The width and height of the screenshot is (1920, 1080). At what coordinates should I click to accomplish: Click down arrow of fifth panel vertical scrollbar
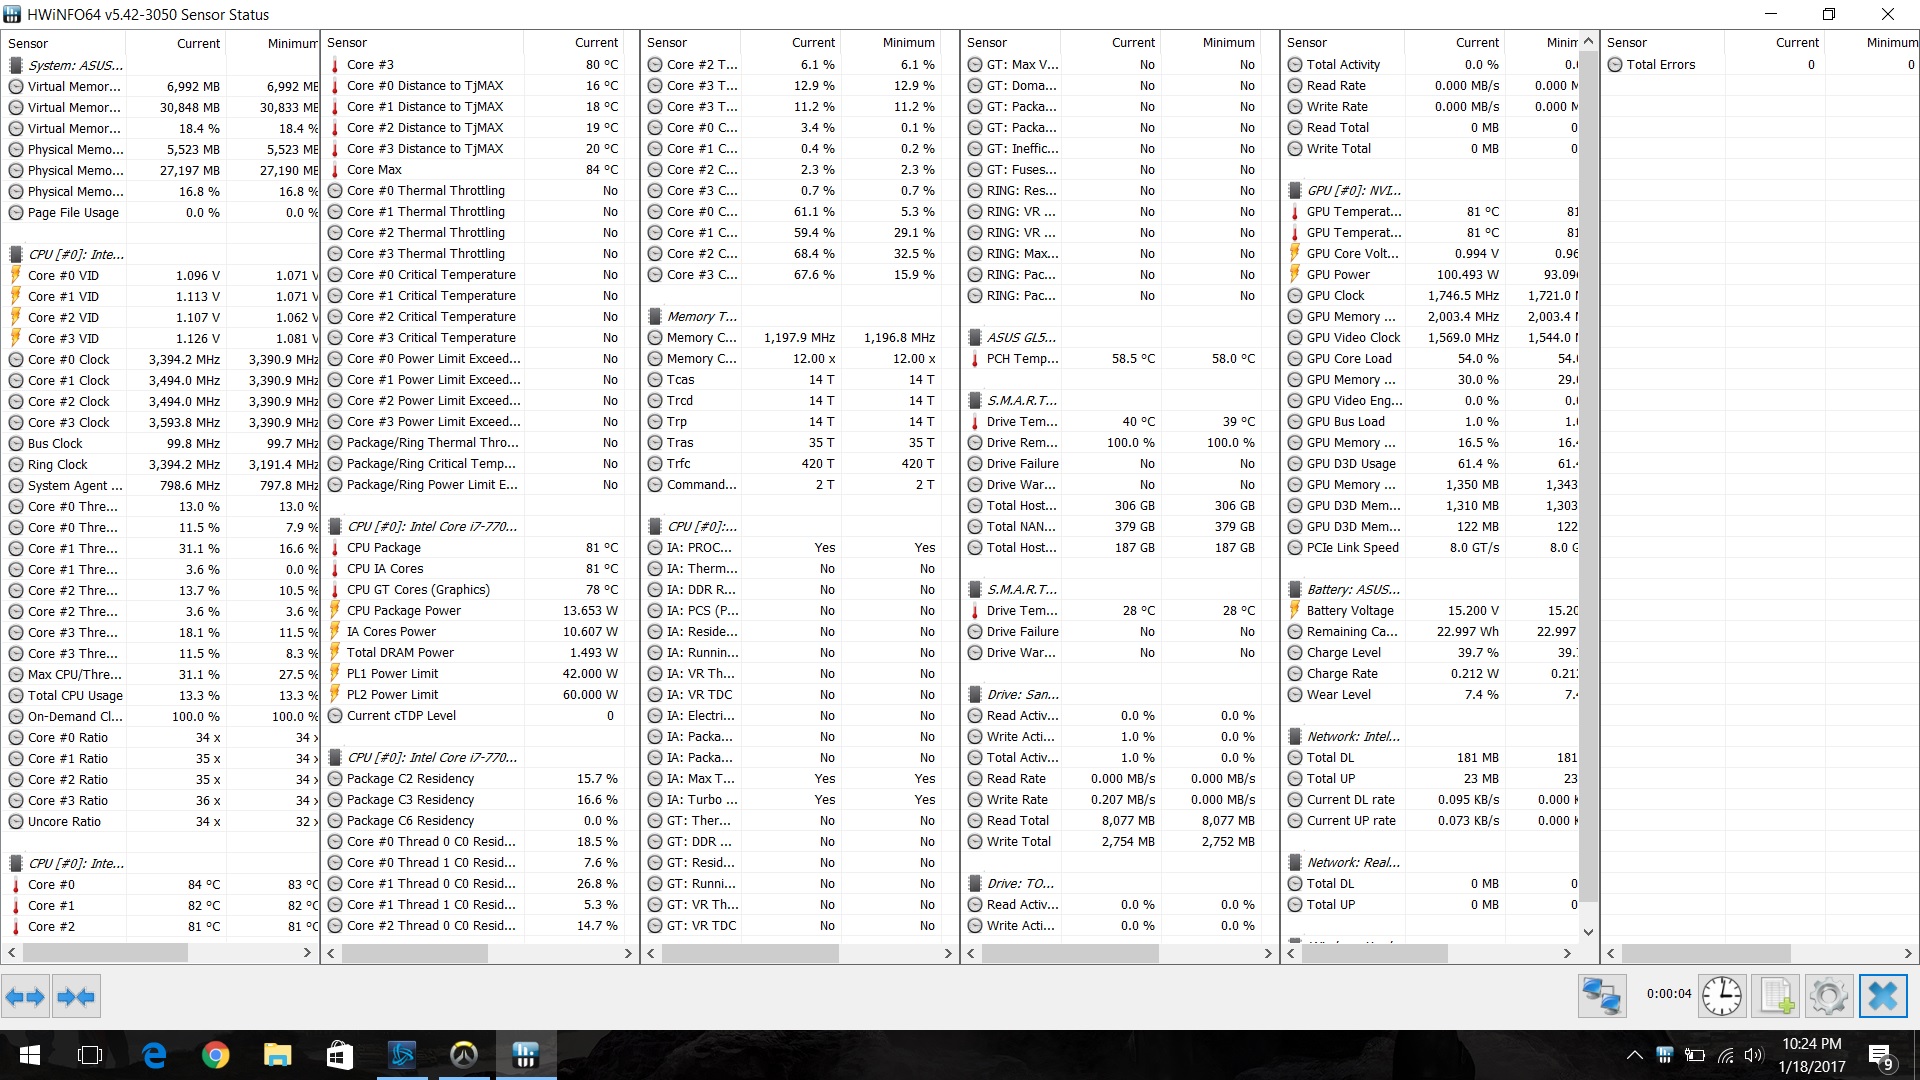(x=1588, y=932)
